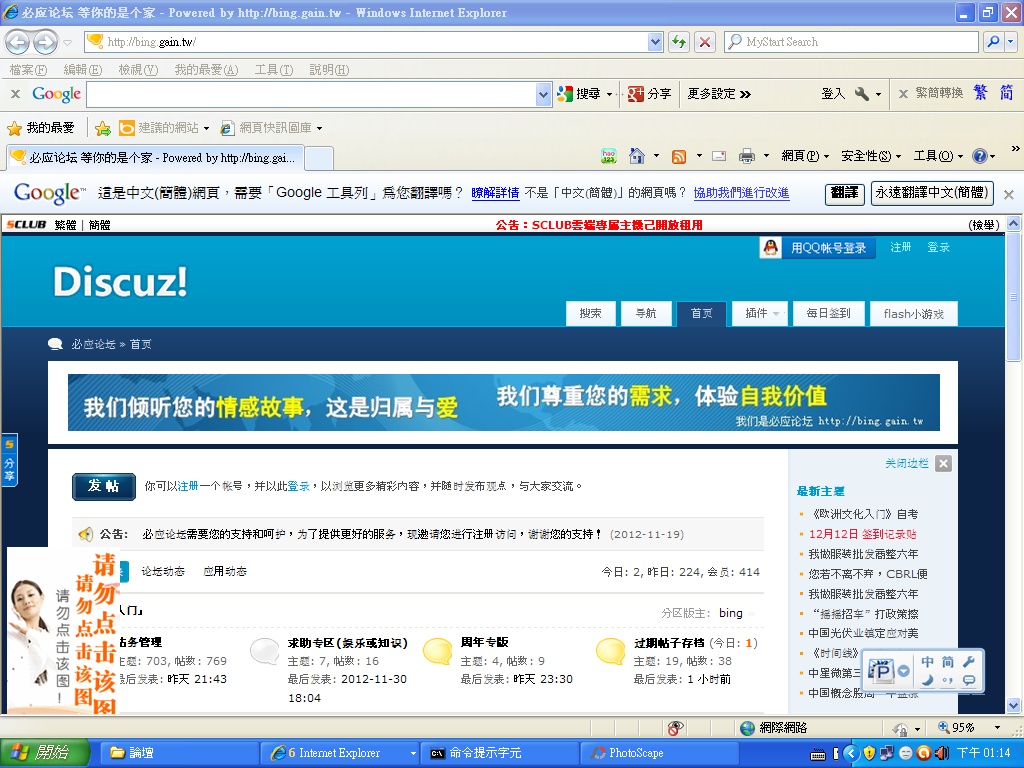Open the 安全性(S) command menu
1024x768 pixels.
871,156
